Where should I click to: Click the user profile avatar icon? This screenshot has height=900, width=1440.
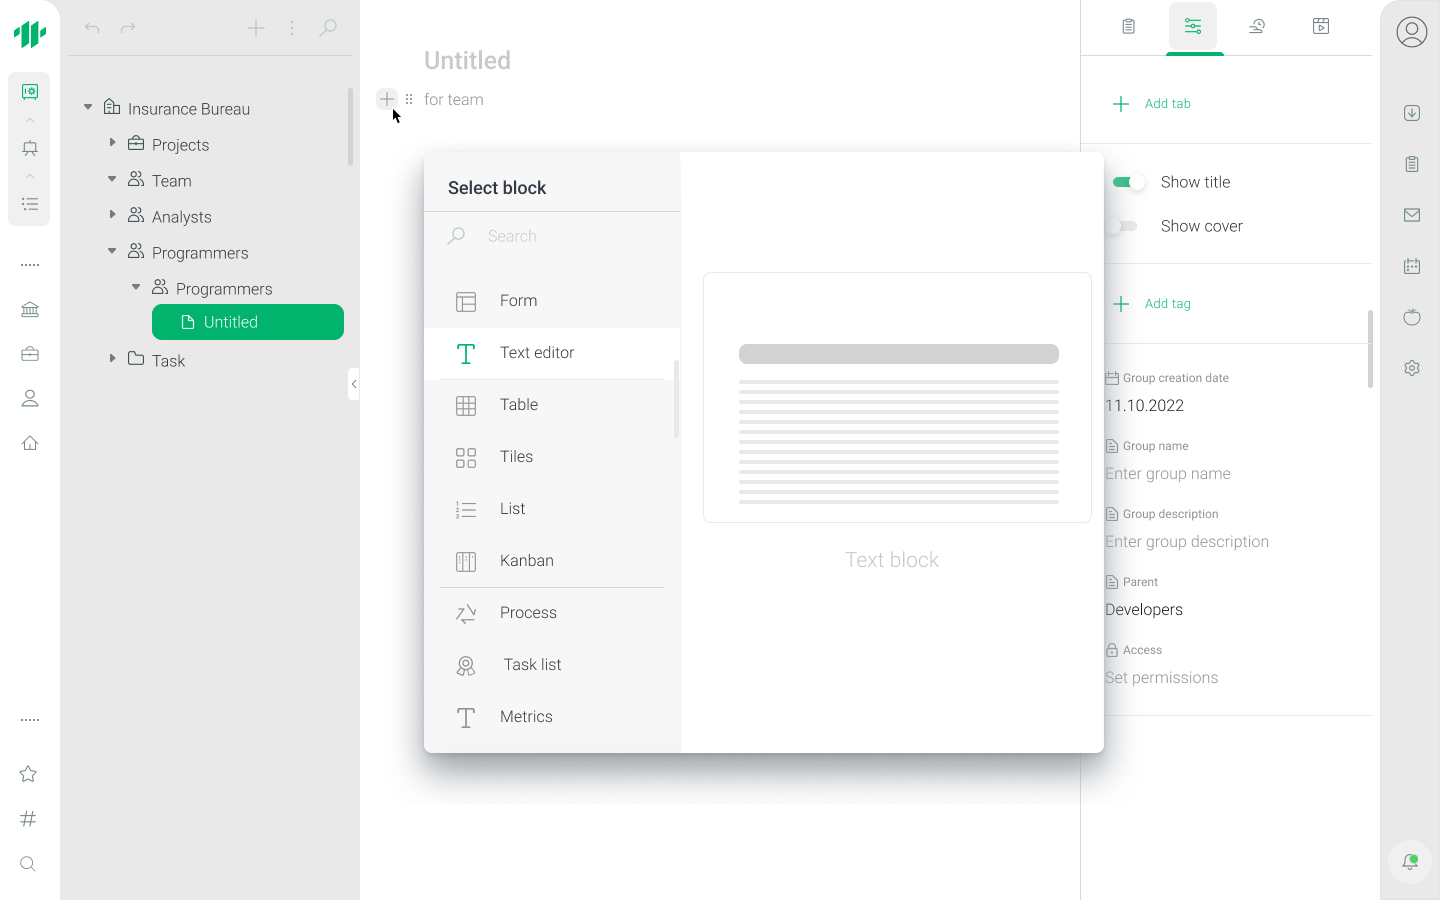[1411, 32]
